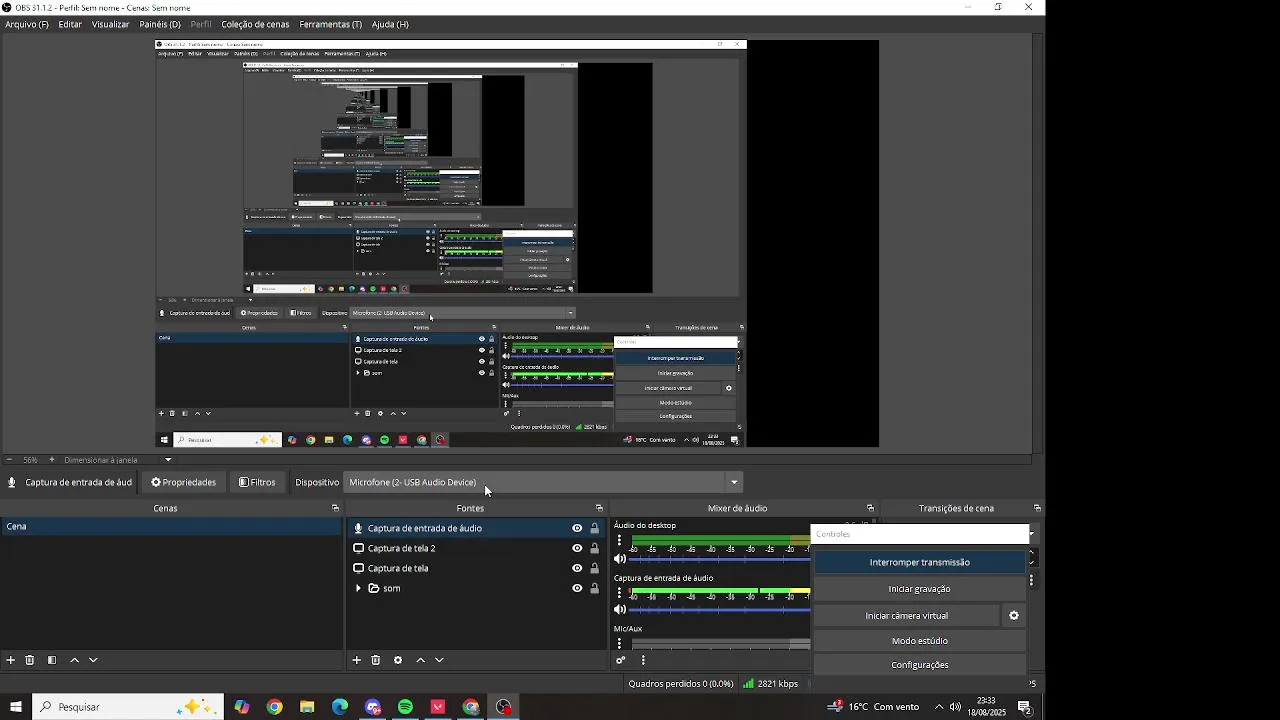Image resolution: width=1280 pixels, height=720 pixels.
Task: Open Captura de entrada de áudio mixer options
Action: (x=619, y=592)
